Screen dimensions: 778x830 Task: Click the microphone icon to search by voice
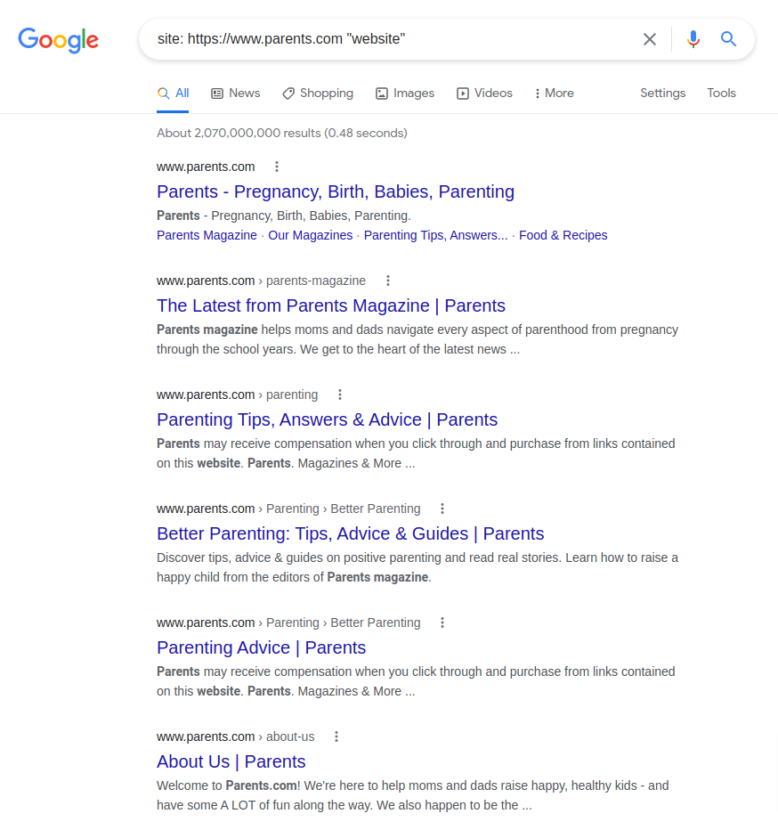[x=693, y=39]
